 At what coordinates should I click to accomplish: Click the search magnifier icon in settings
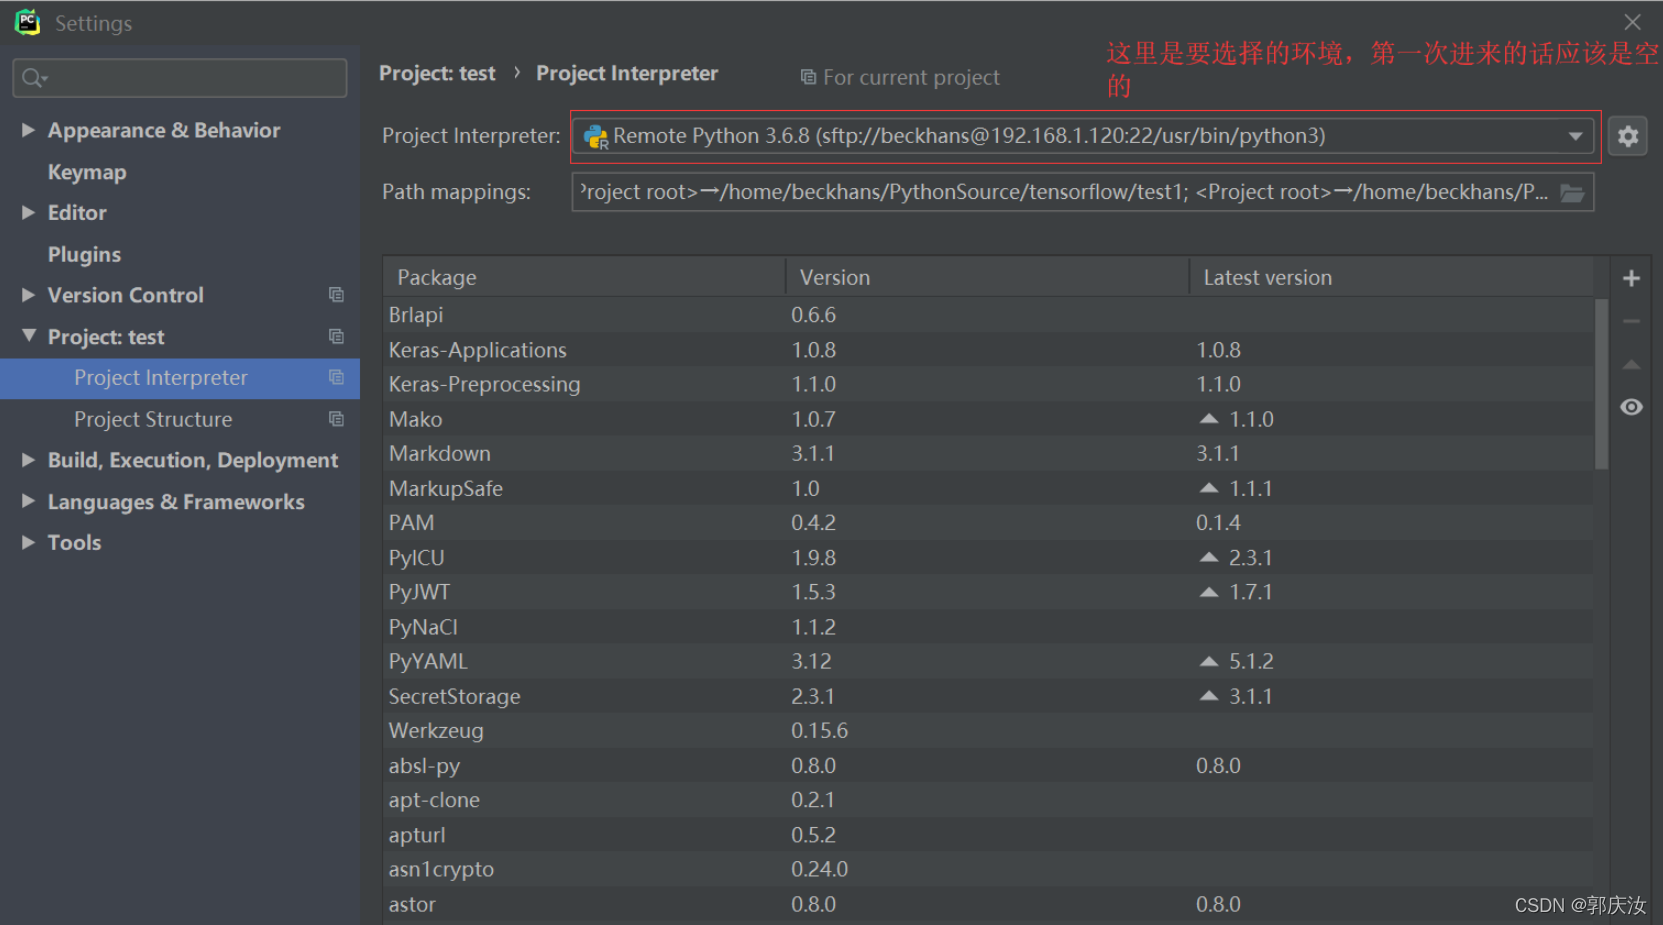click(x=34, y=78)
